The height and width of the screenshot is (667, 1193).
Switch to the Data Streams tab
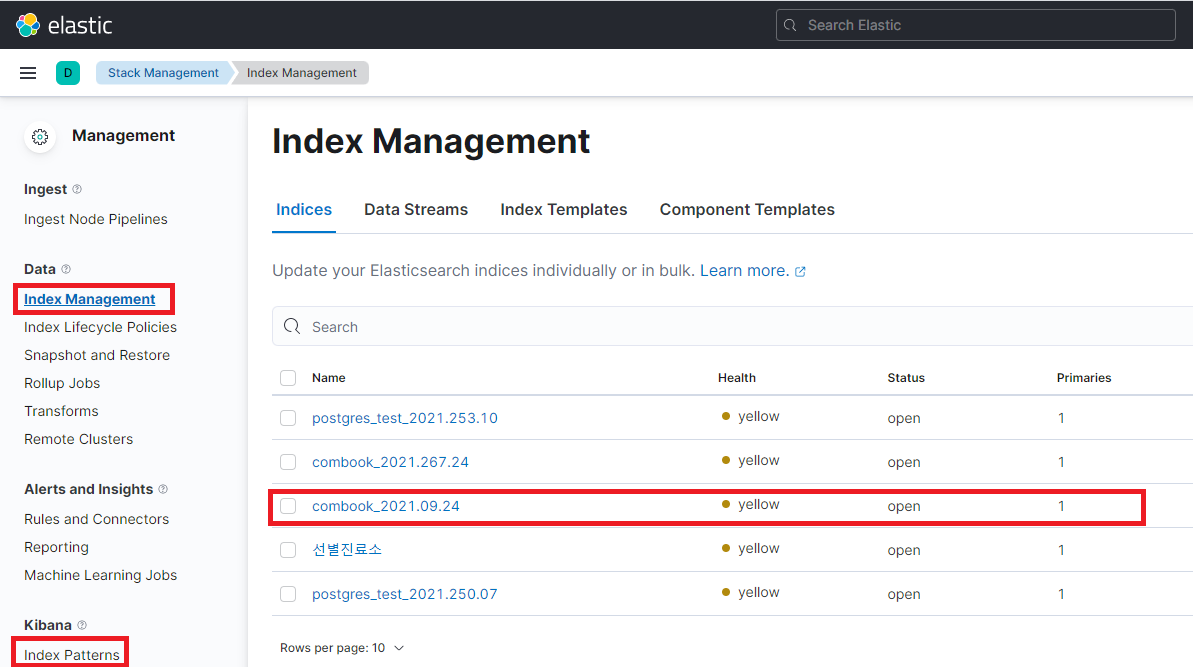416,210
